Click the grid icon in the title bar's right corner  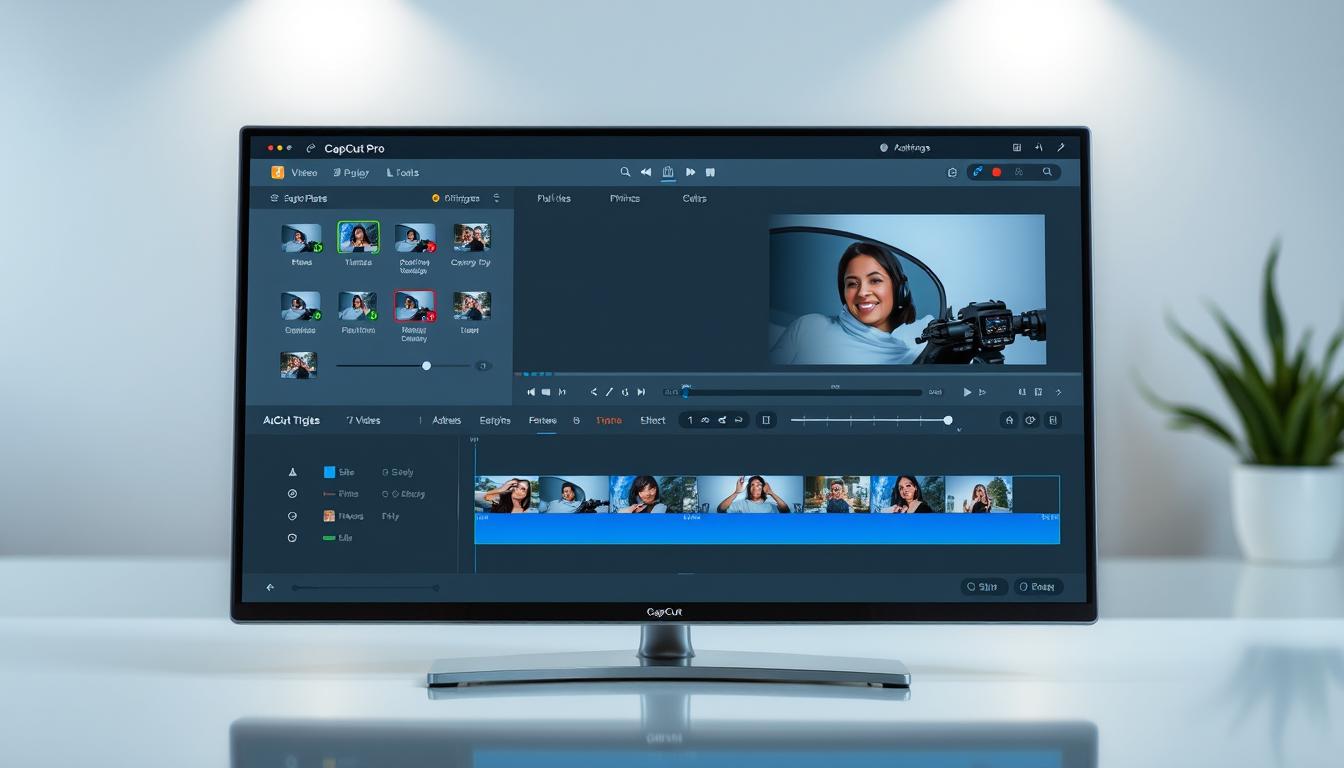1017,147
